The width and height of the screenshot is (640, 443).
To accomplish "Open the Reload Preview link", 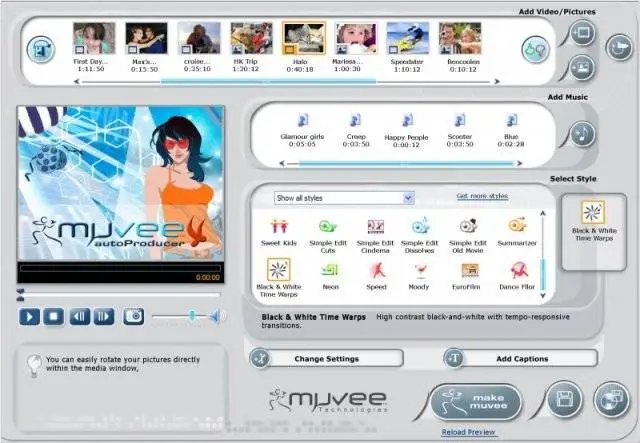I will tap(468, 432).
